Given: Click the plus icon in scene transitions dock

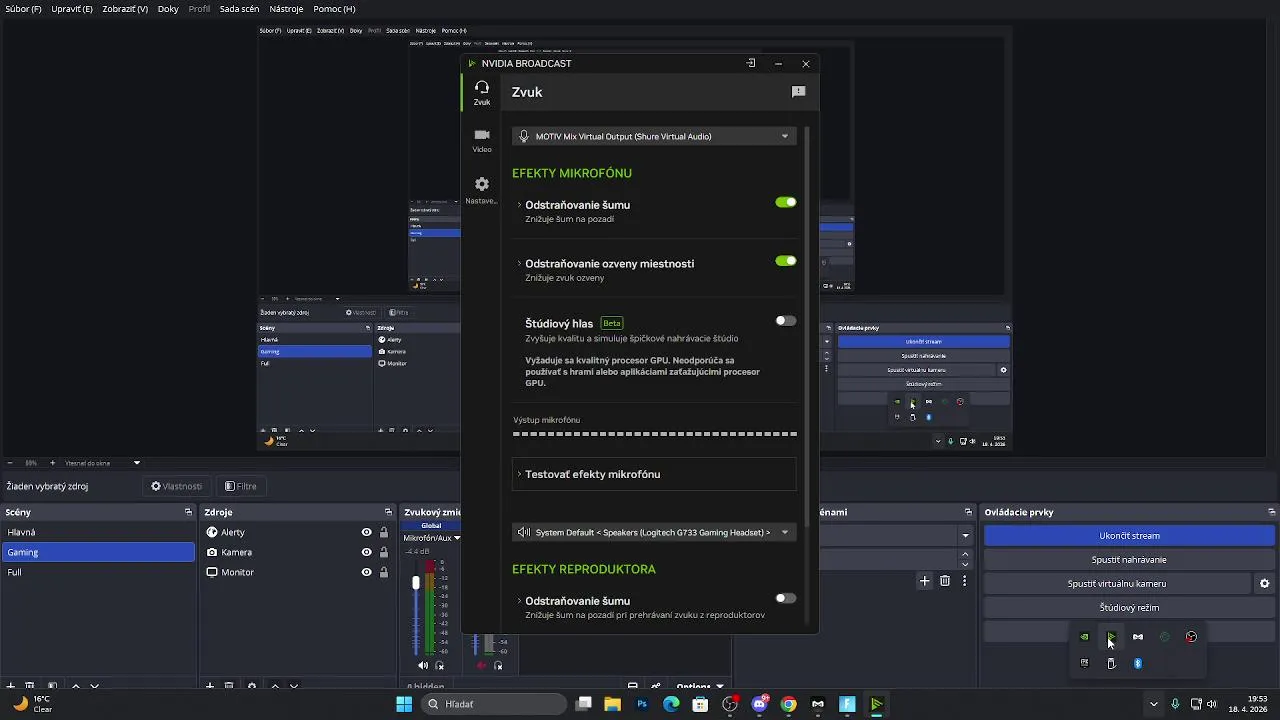Looking at the screenshot, I should coord(925,580).
